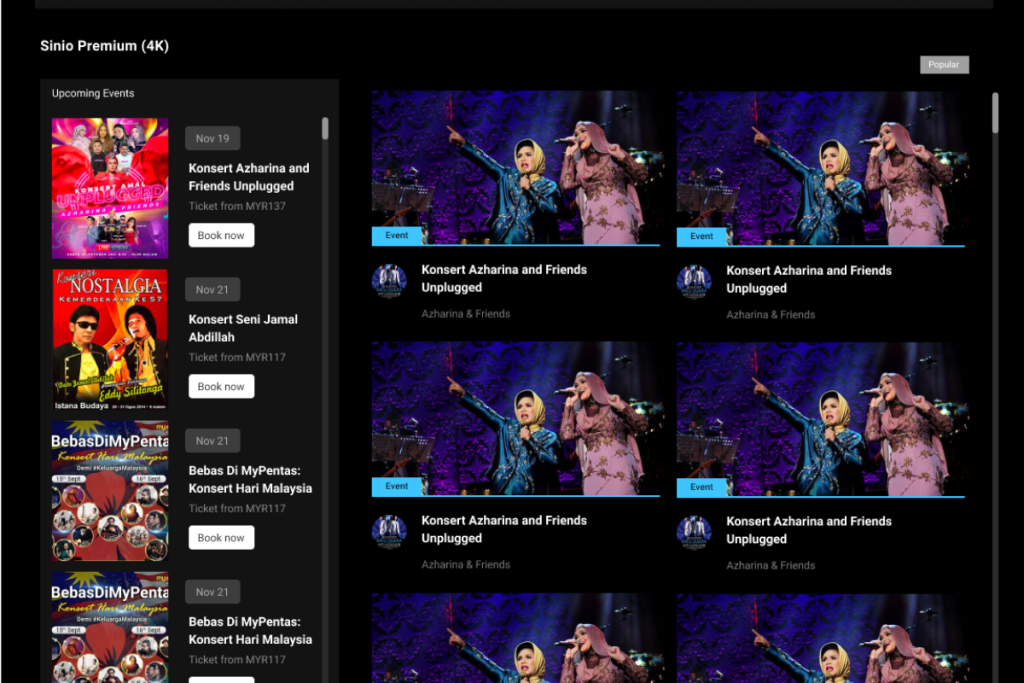Image resolution: width=1024 pixels, height=683 pixels.
Task: Open the first concert video thumbnail in the grid
Action: [516, 168]
